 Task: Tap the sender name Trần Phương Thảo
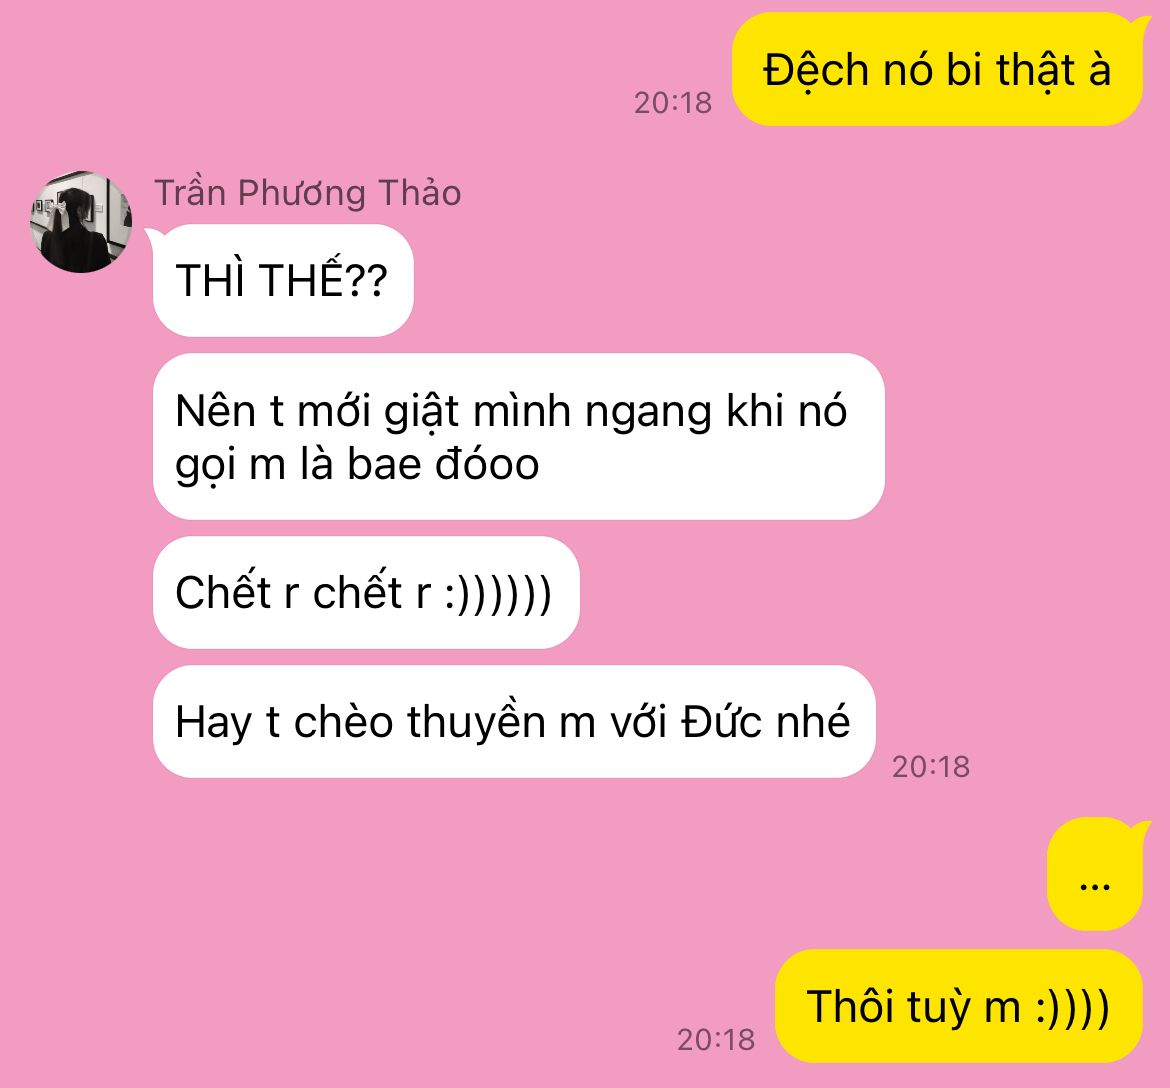[x=307, y=193]
